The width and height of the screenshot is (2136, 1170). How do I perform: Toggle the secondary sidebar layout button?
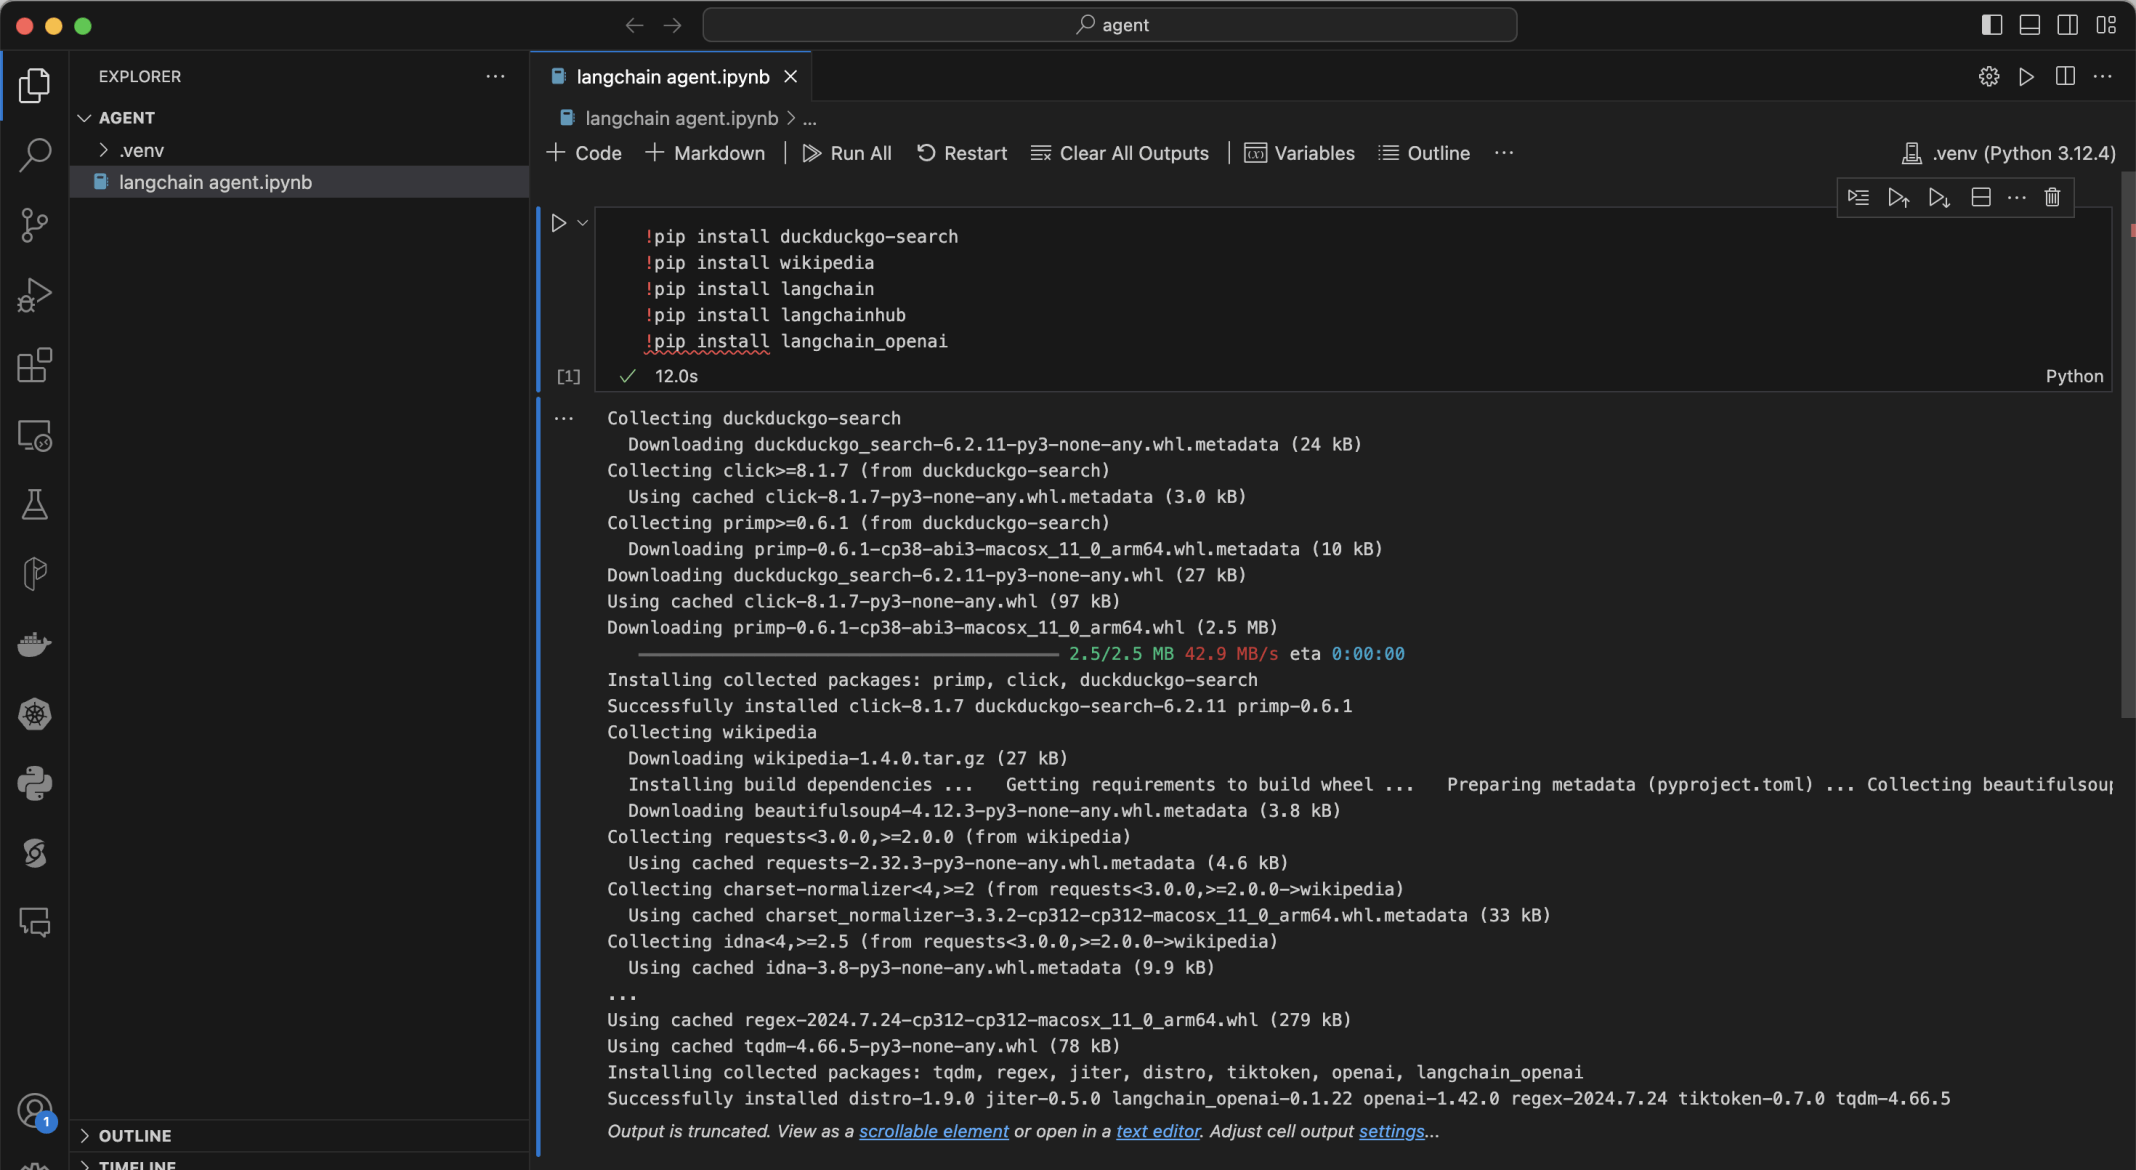[2067, 25]
